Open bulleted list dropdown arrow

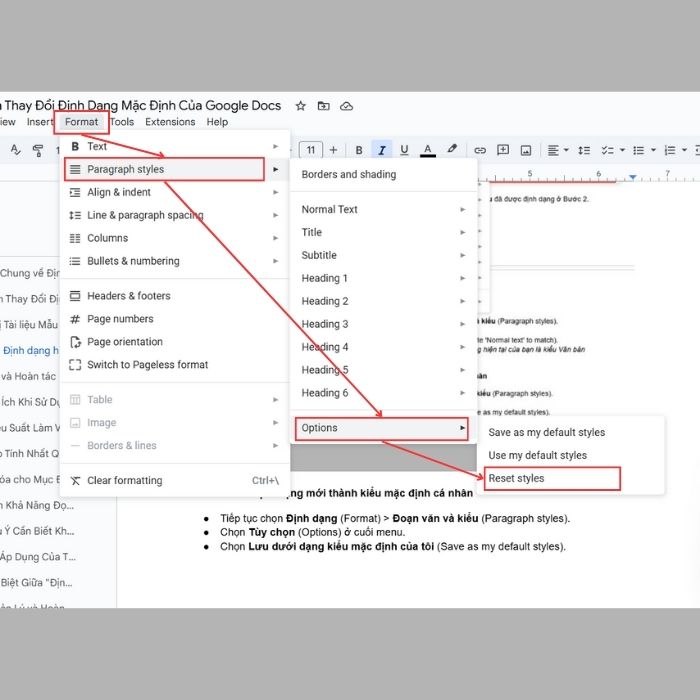[654, 150]
